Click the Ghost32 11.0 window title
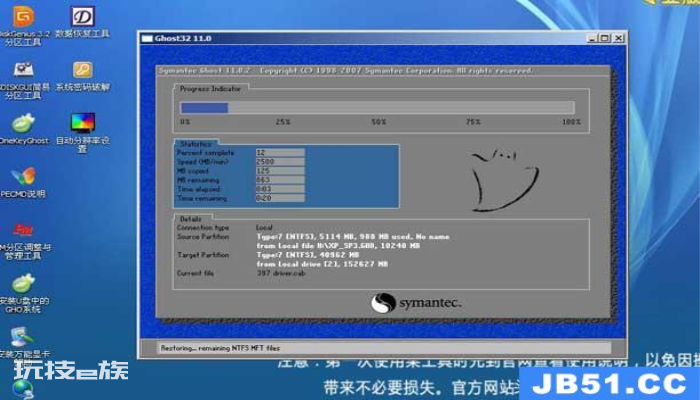The height and width of the screenshot is (400, 700). [x=183, y=38]
